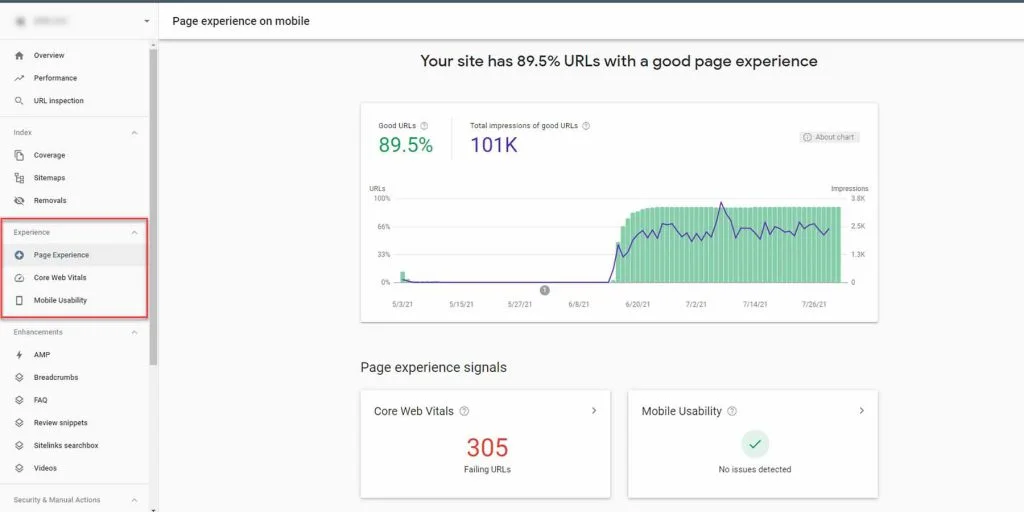Click the 89.5% Good URLs value
Viewport: 1024px width, 512px height.
(406, 145)
